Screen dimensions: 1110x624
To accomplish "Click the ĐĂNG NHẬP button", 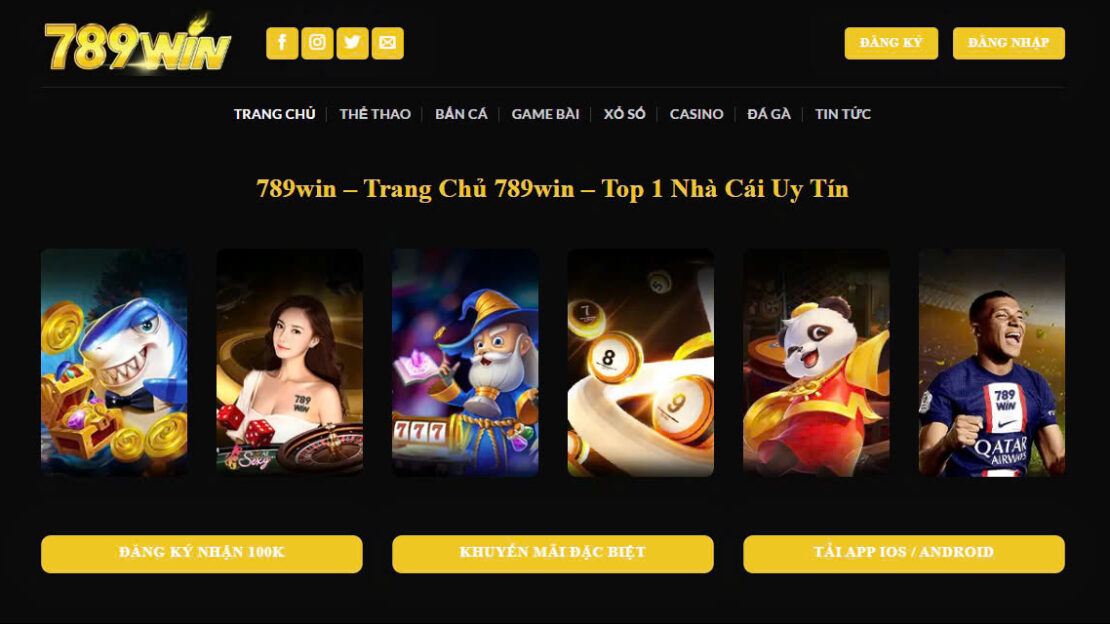I will point(1009,43).
